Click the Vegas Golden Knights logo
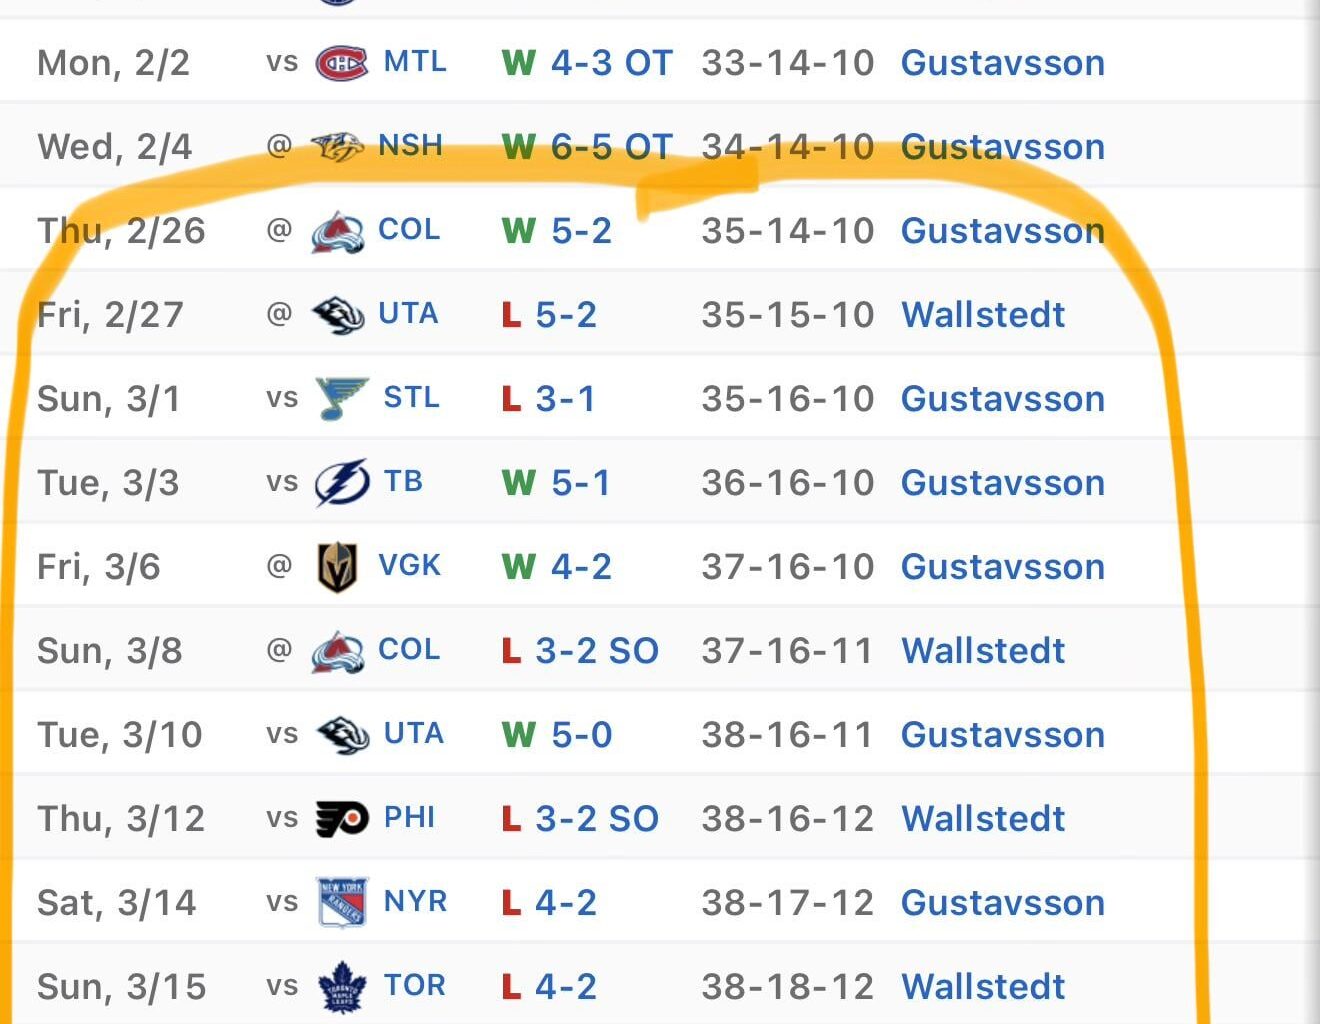This screenshot has height=1024, width=1320. (x=337, y=567)
